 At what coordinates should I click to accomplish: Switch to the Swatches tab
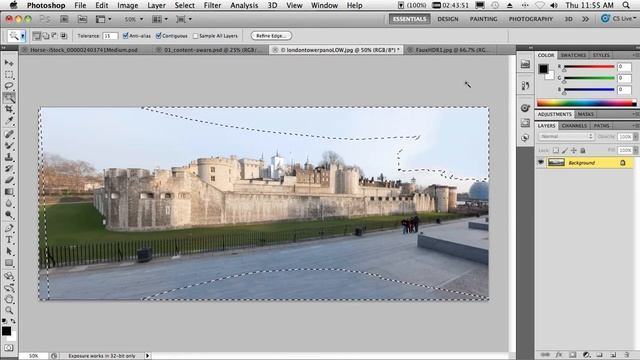[573, 55]
